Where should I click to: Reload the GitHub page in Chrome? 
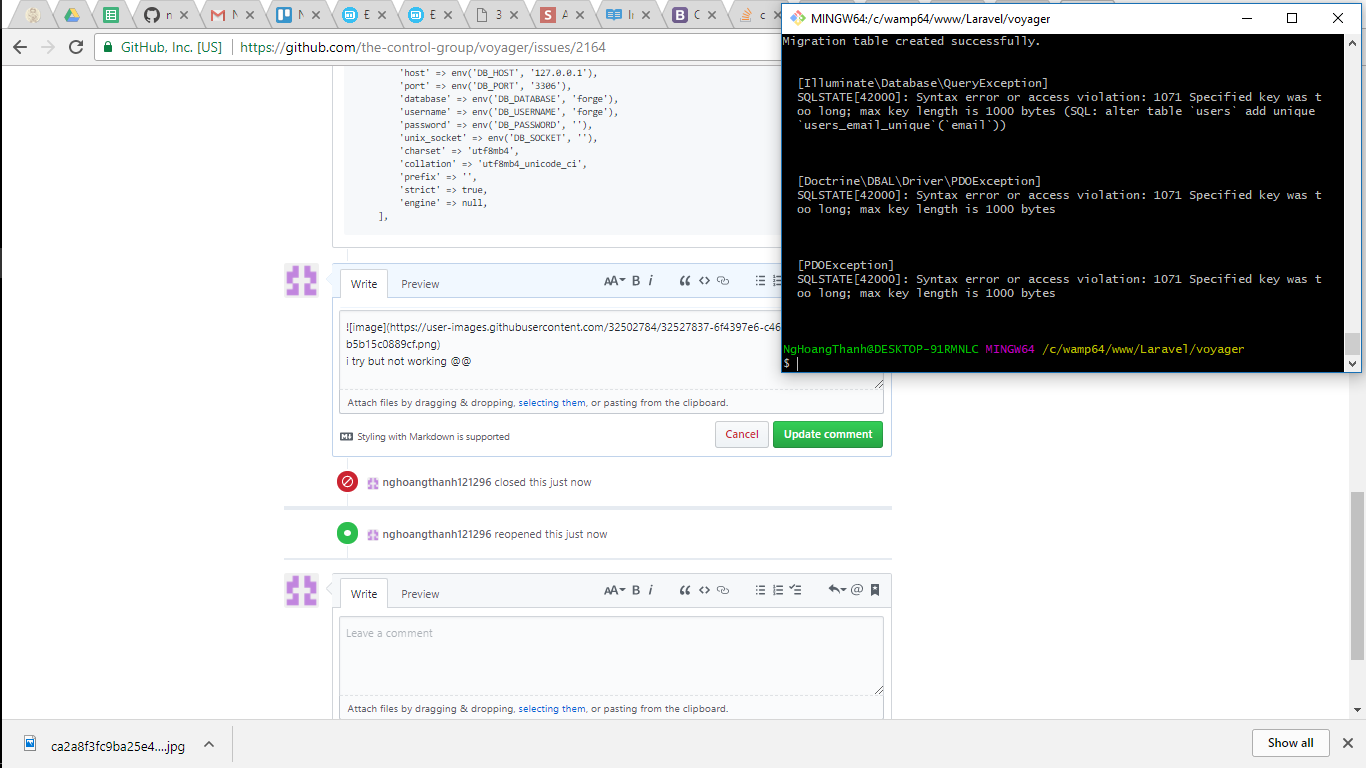point(75,45)
